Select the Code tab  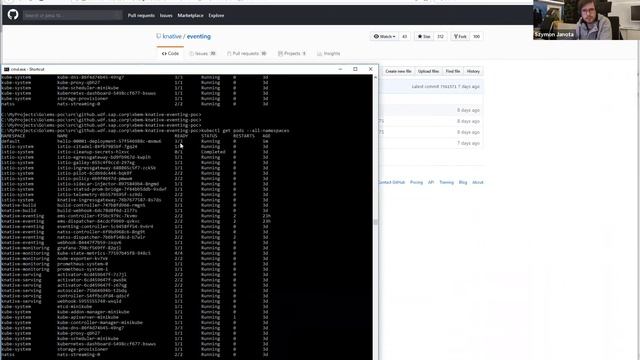click(170, 53)
